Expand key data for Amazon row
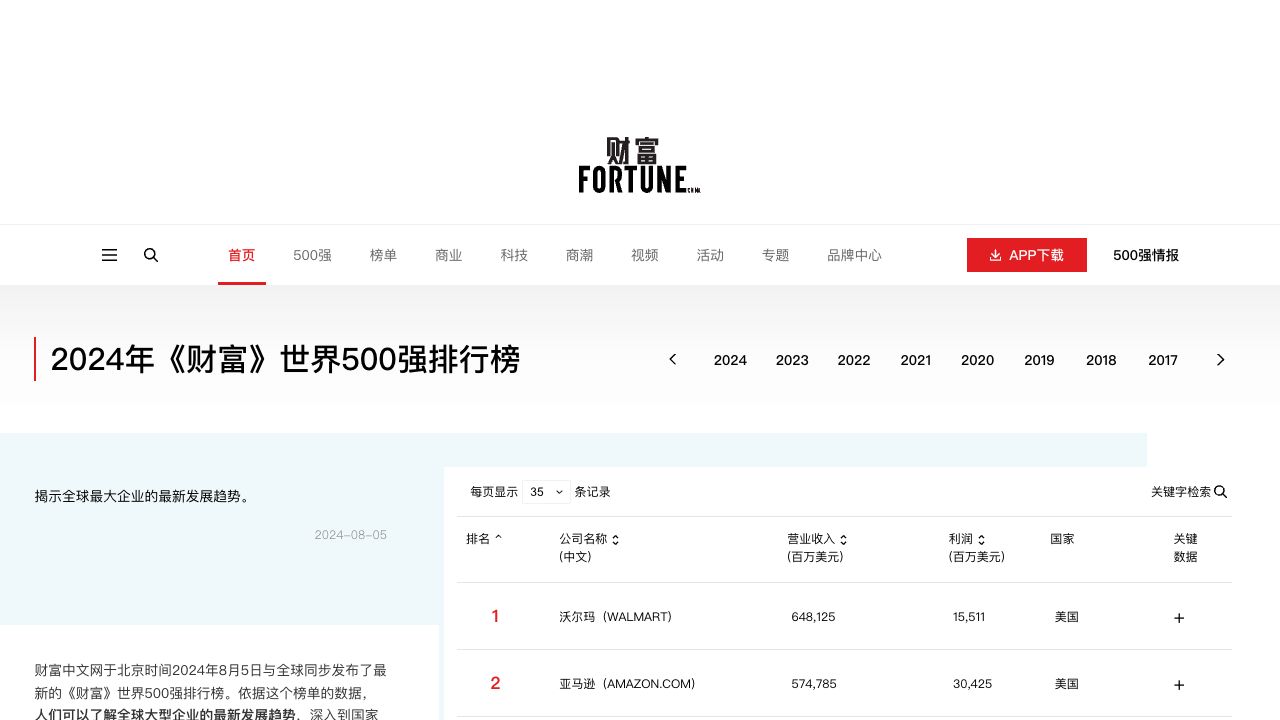The height and width of the screenshot is (720, 1280). [x=1179, y=685]
